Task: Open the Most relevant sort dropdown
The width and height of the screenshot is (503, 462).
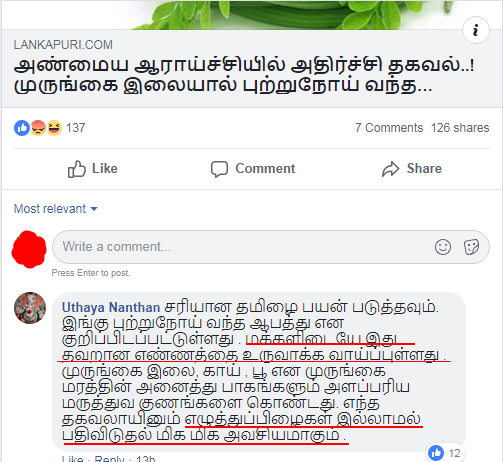Action: [x=55, y=209]
